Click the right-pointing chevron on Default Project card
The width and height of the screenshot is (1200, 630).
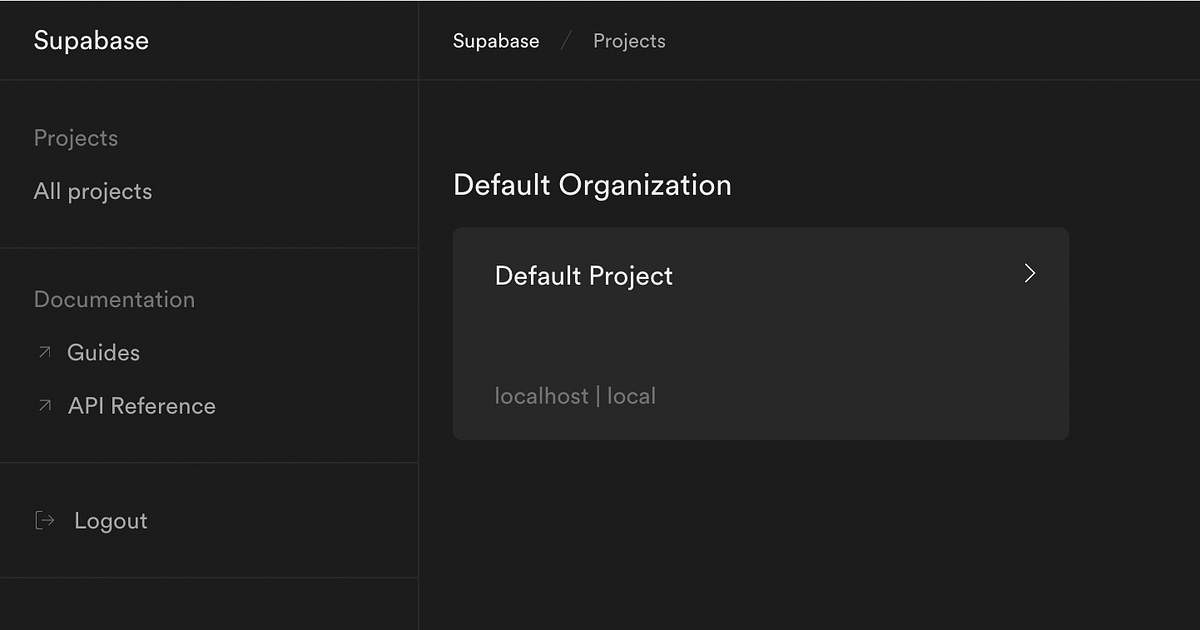coord(1029,273)
